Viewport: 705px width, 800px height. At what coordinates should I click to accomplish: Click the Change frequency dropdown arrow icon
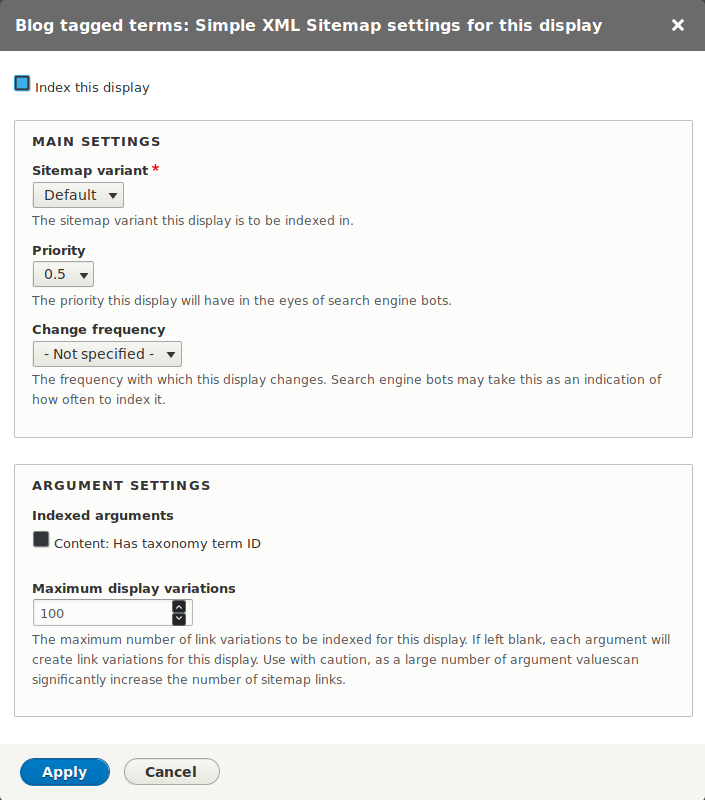pos(170,353)
